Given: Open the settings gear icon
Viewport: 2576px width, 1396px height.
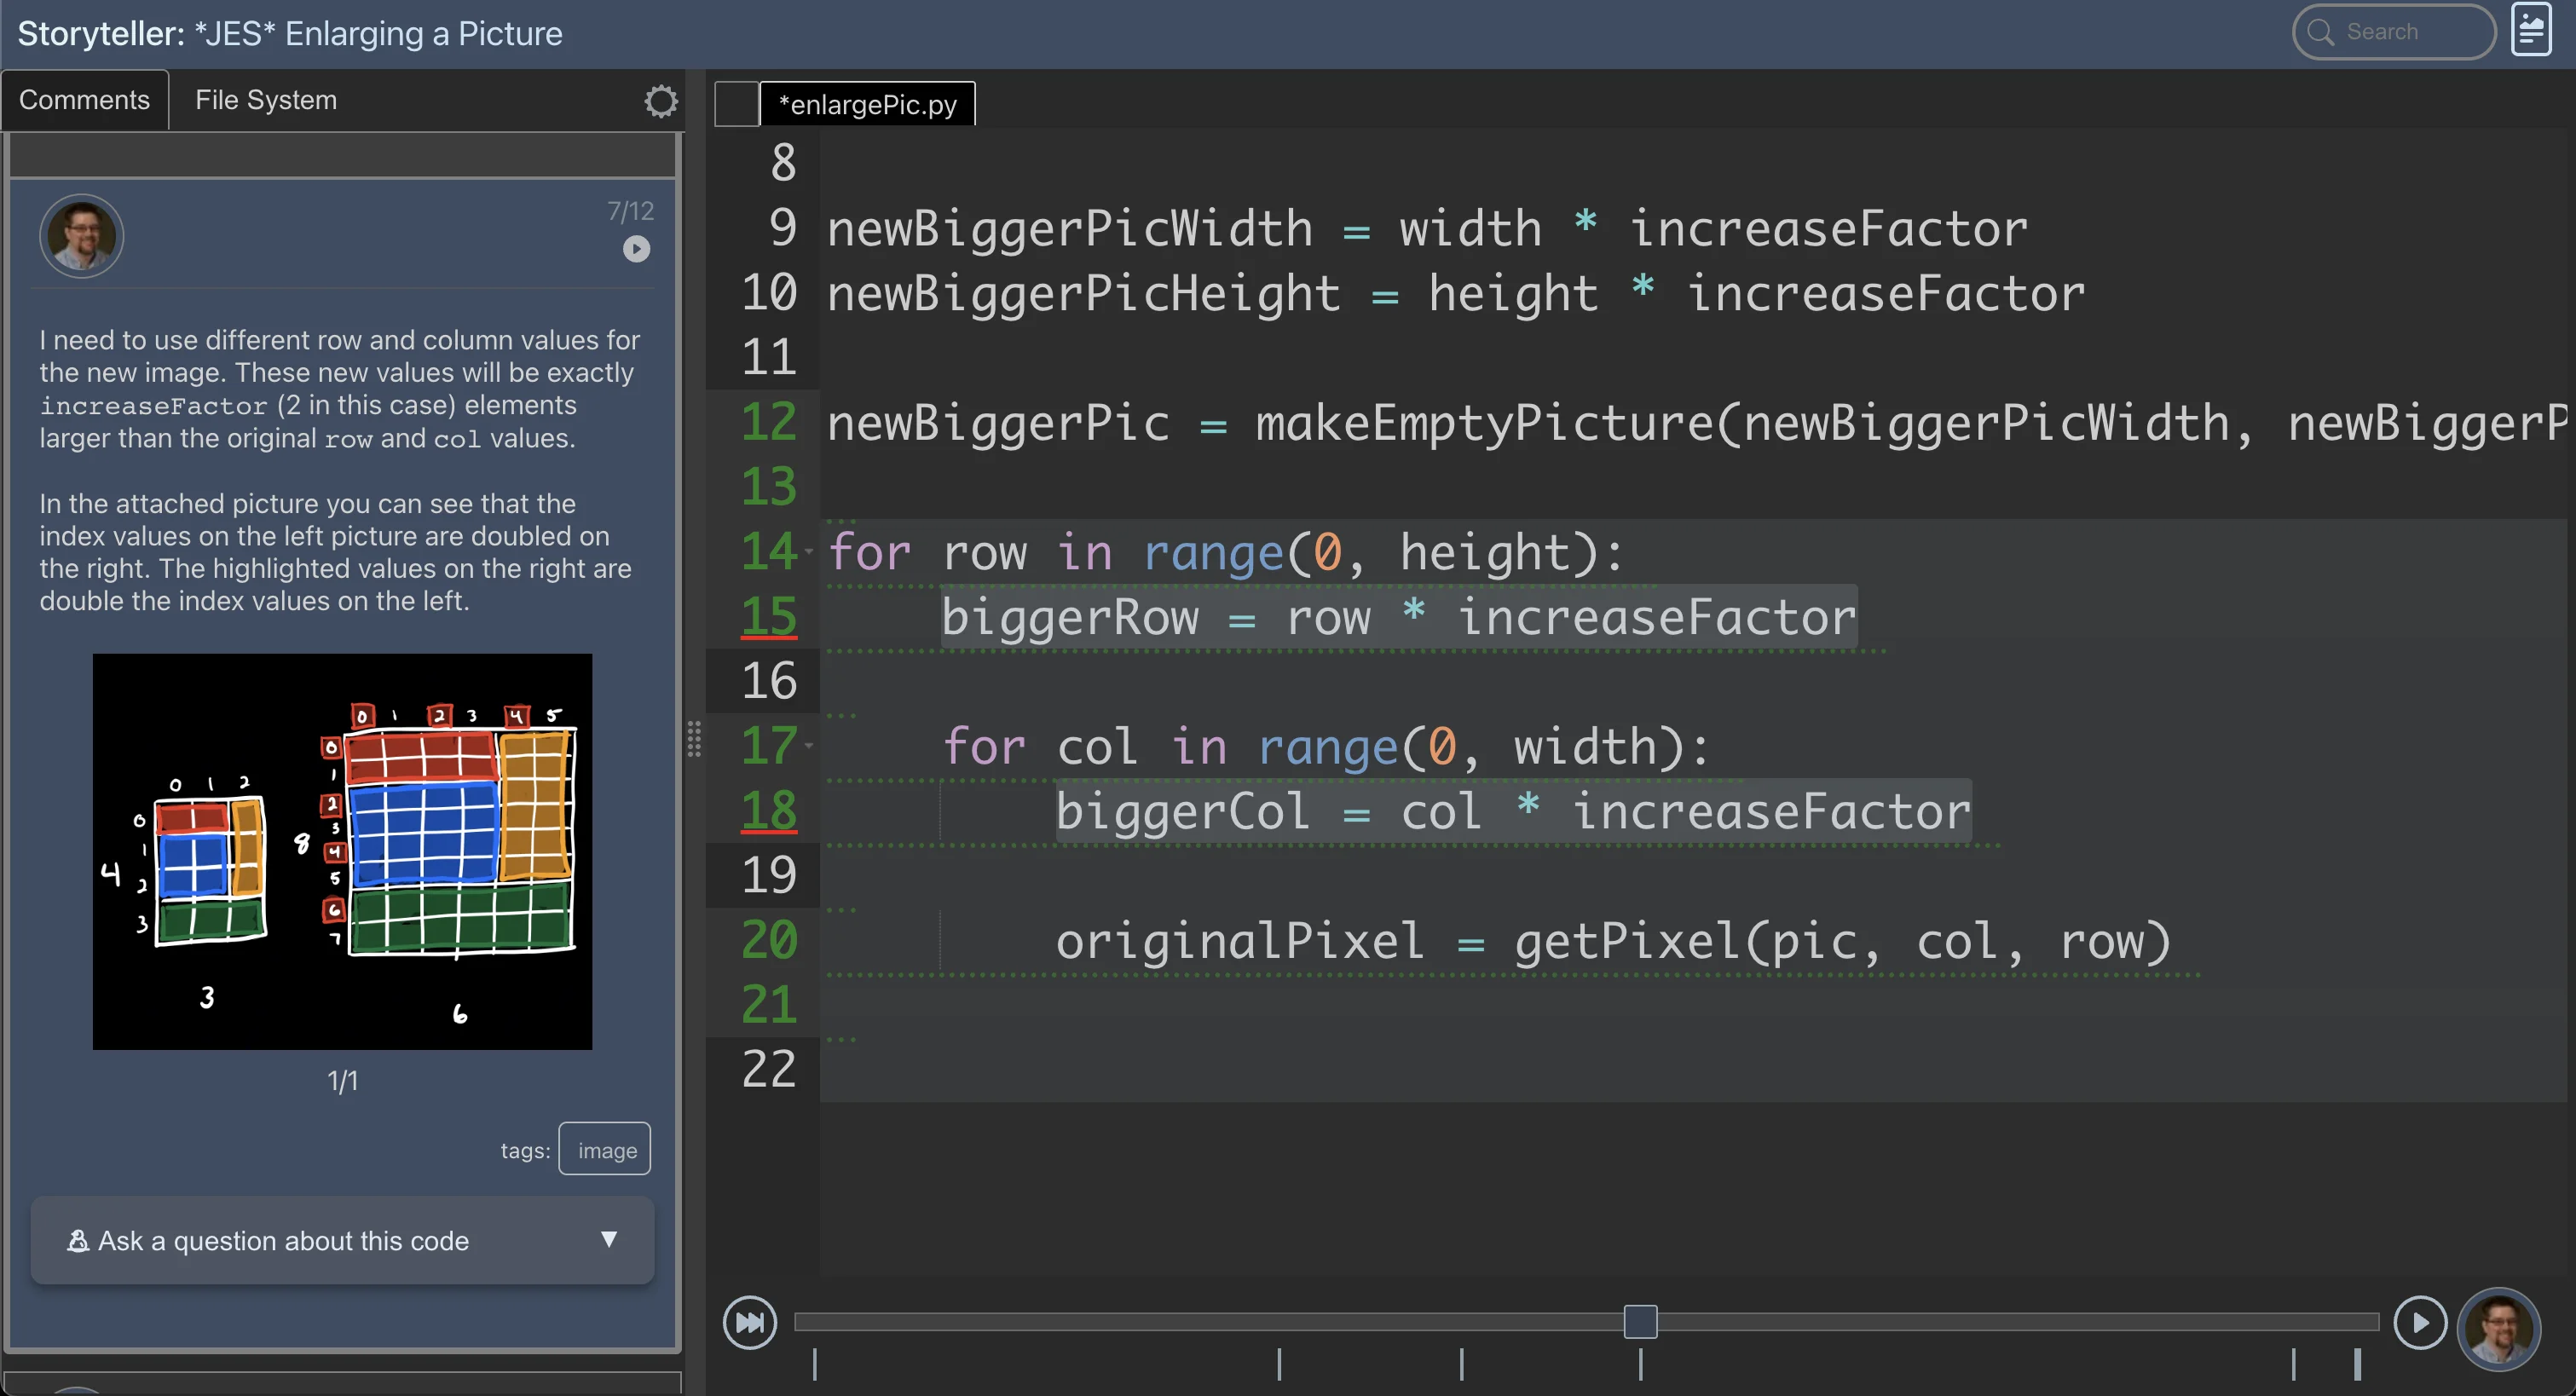Looking at the screenshot, I should tap(660, 101).
